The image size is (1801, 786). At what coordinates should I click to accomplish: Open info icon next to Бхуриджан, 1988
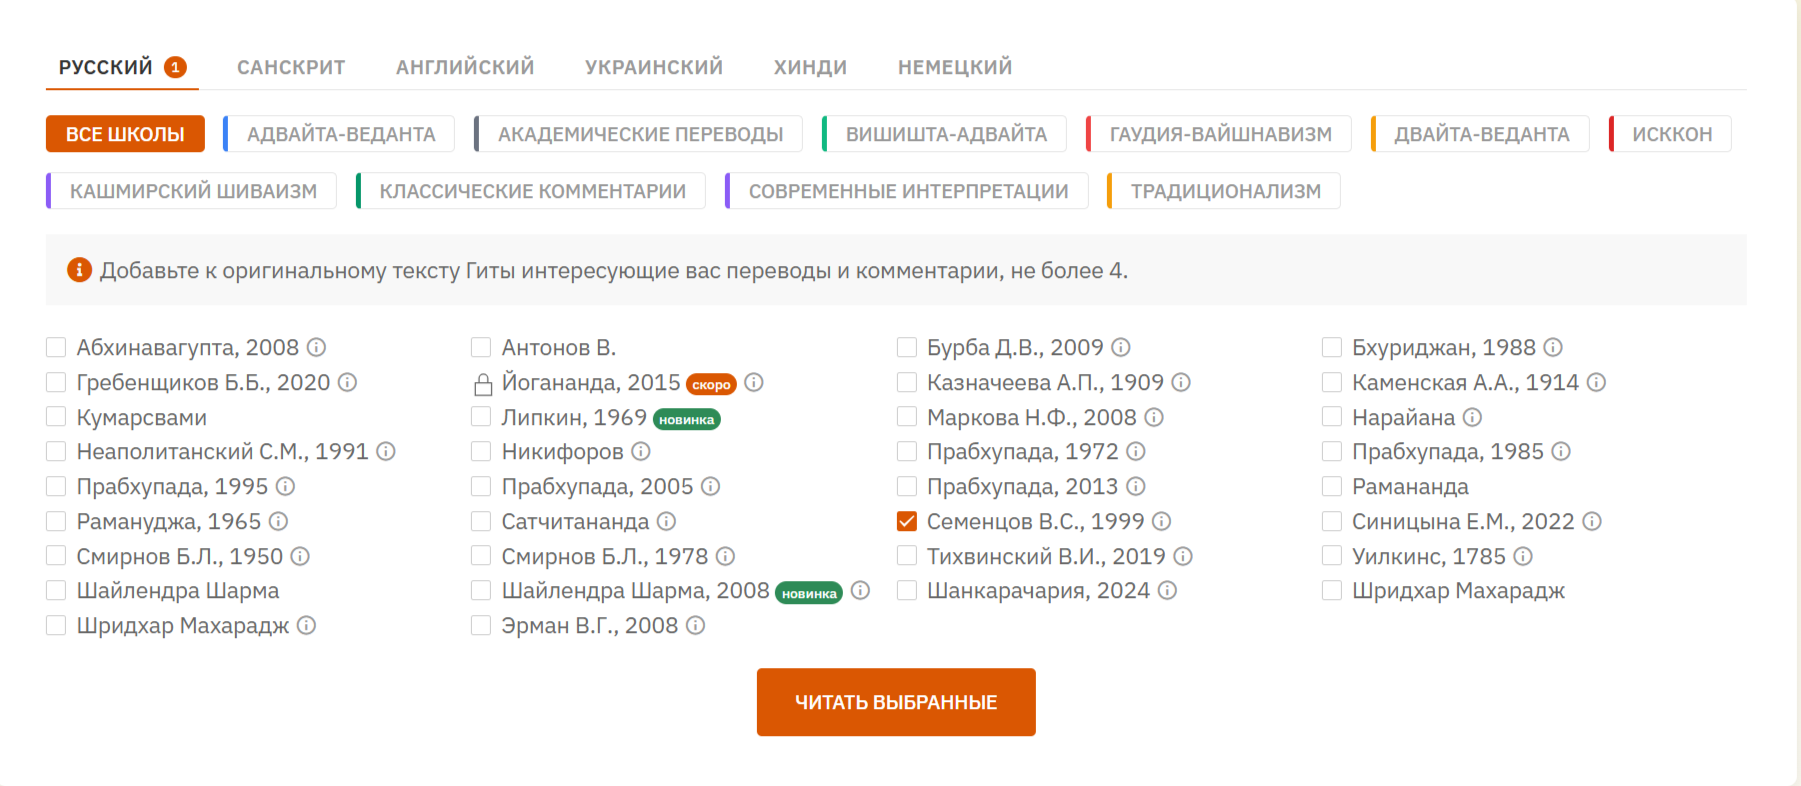point(1553,347)
